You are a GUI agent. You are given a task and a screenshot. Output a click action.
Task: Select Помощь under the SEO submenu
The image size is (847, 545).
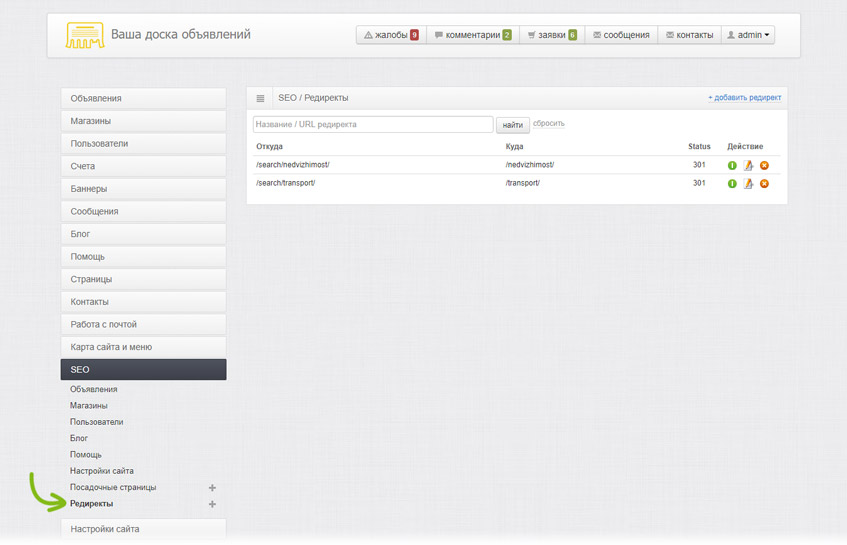tap(86, 455)
